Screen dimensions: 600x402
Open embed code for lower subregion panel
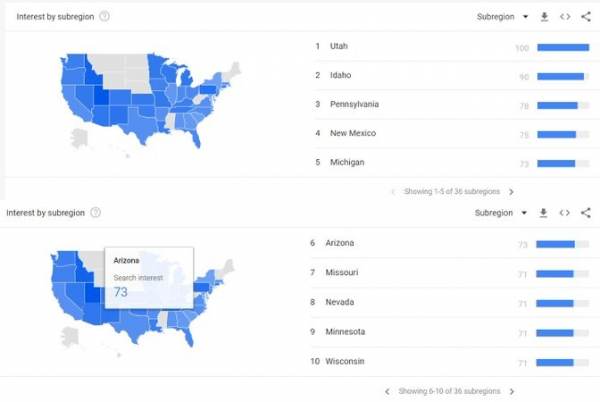565,213
